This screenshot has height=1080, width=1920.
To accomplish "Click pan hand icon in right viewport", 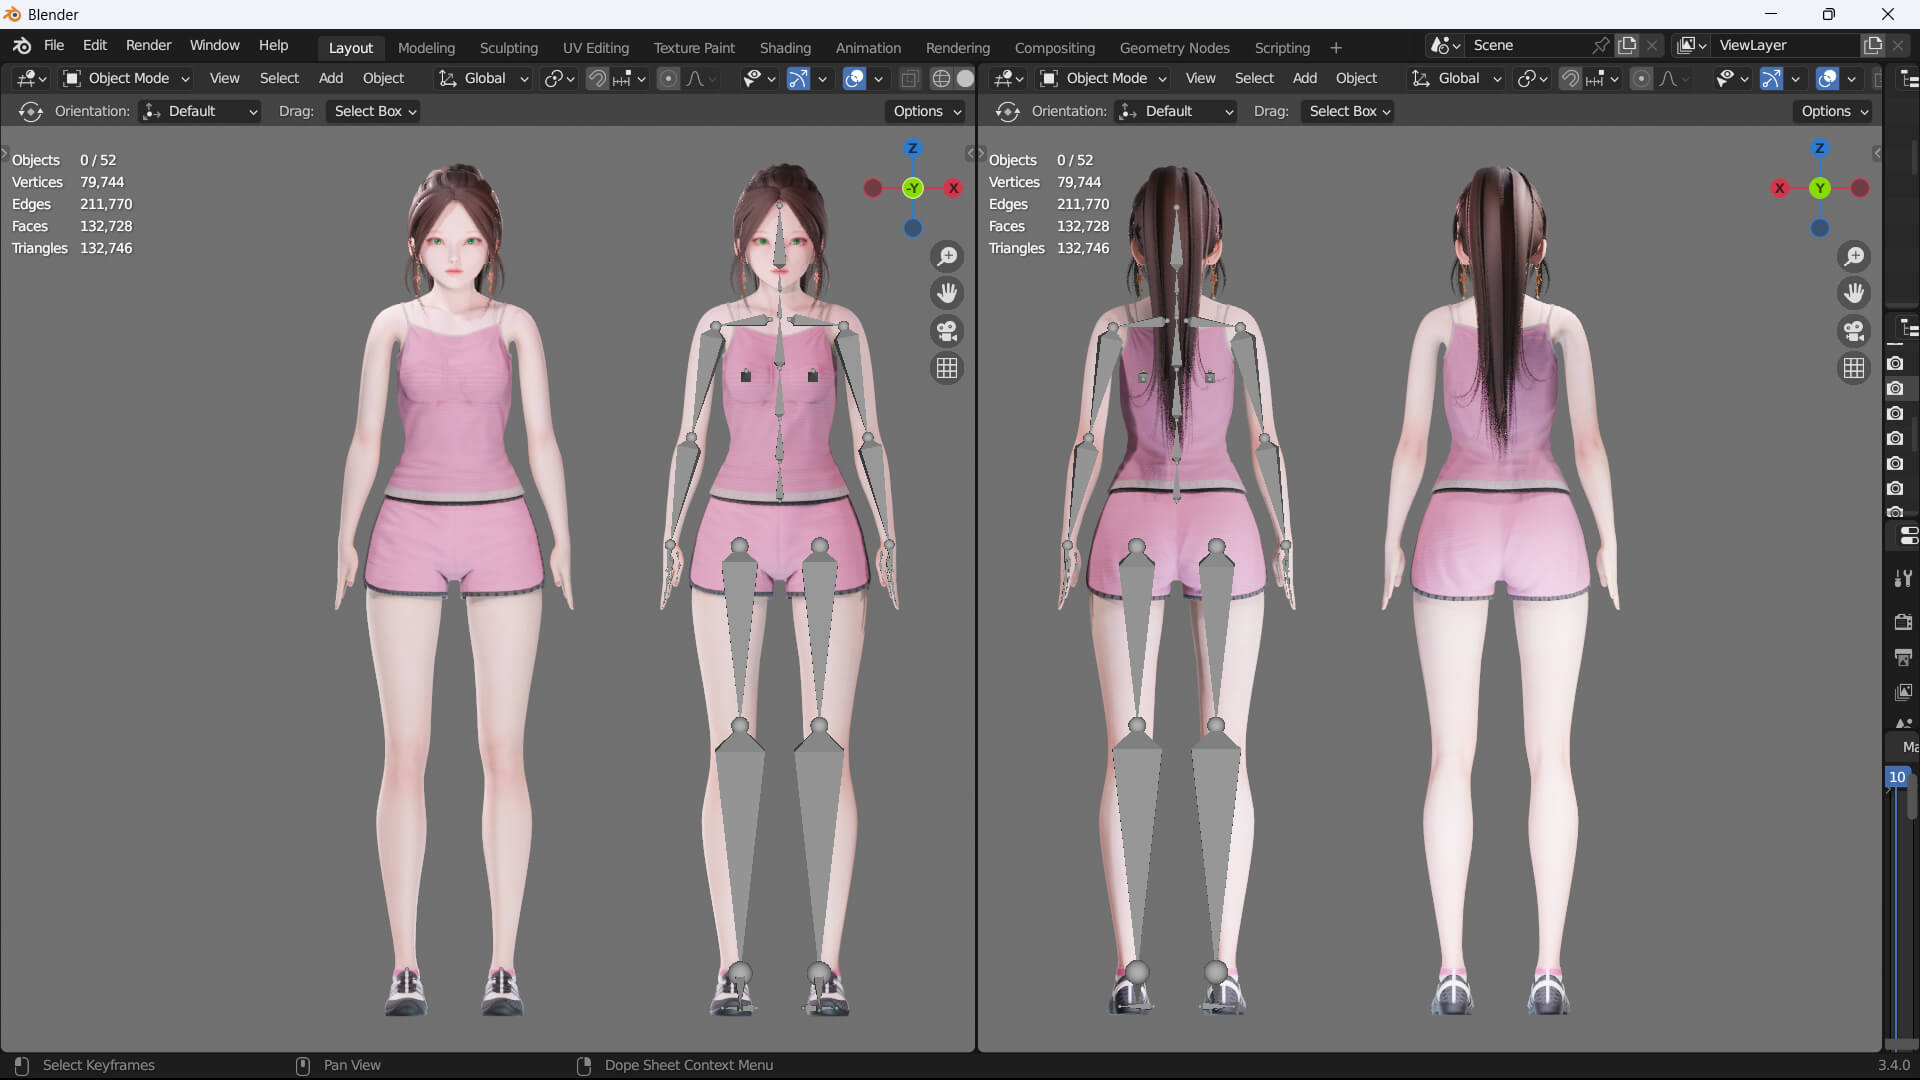I will pos(1854,294).
